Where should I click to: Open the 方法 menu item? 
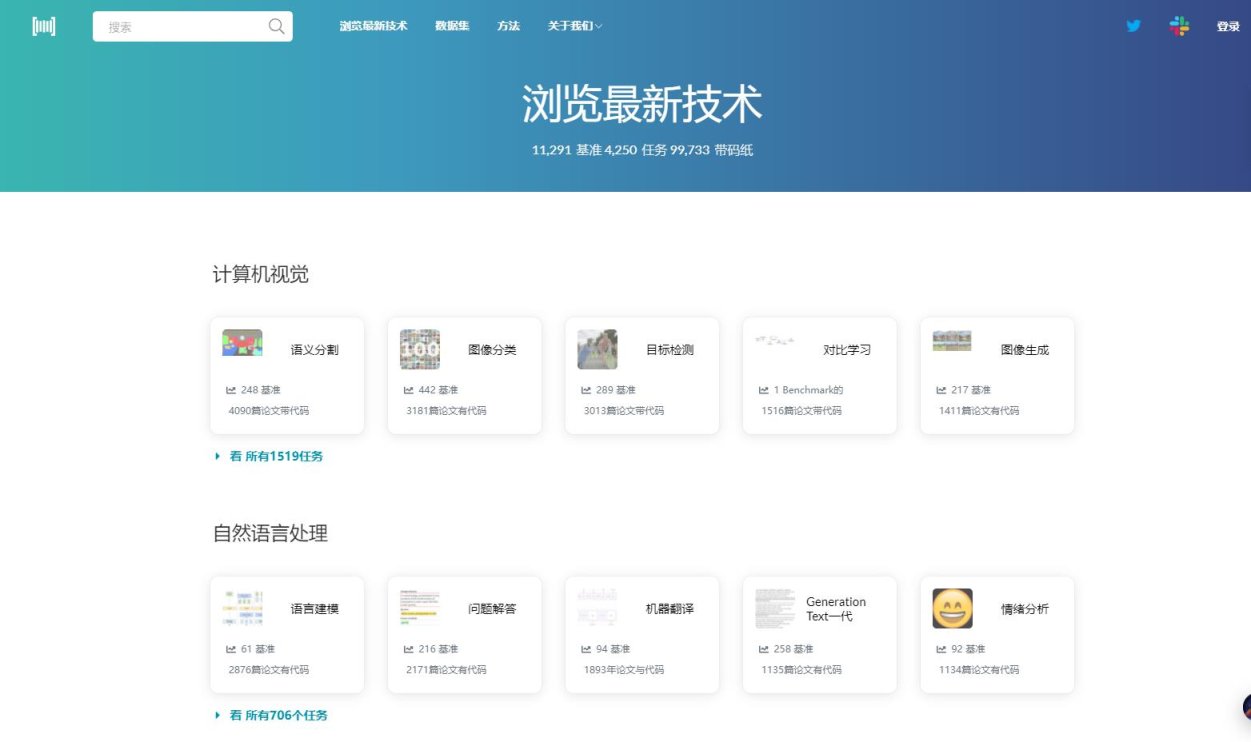[x=508, y=26]
